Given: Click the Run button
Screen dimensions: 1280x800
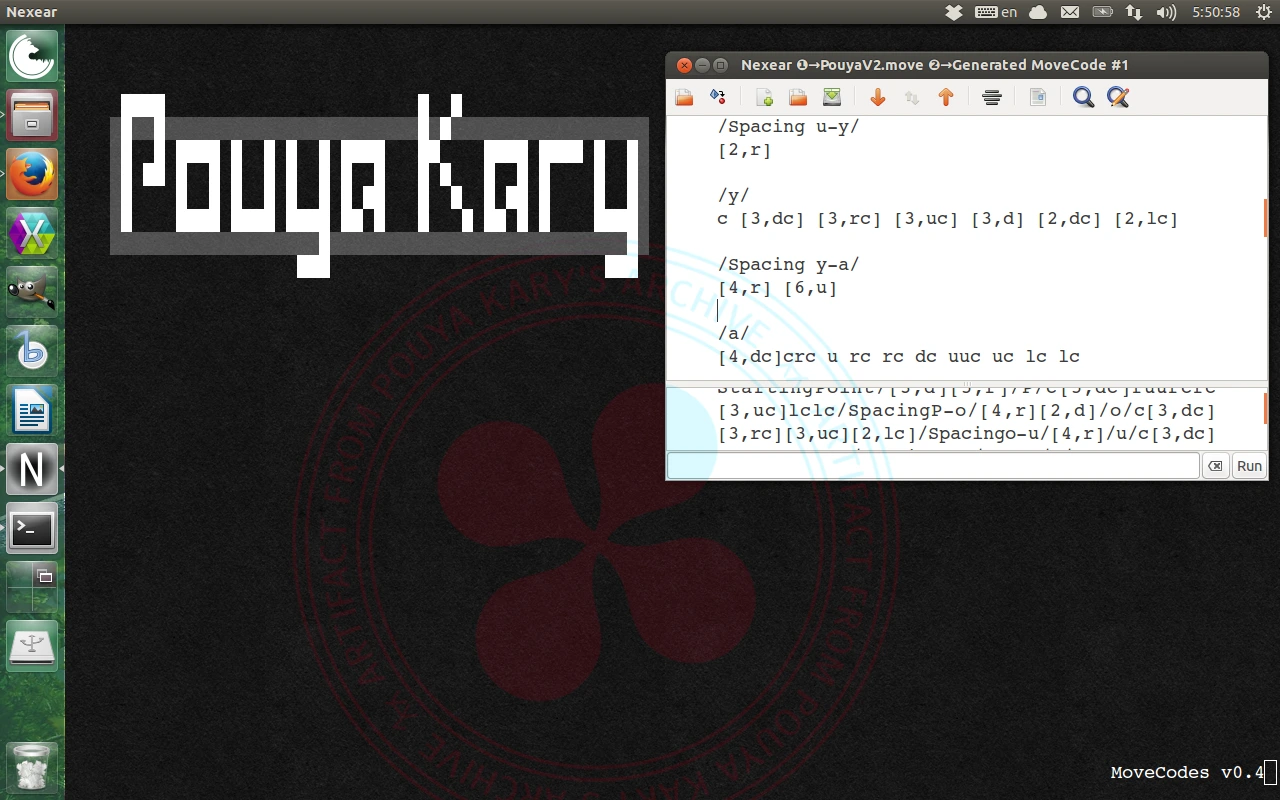Looking at the screenshot, I should click(x=1249, y=466).
